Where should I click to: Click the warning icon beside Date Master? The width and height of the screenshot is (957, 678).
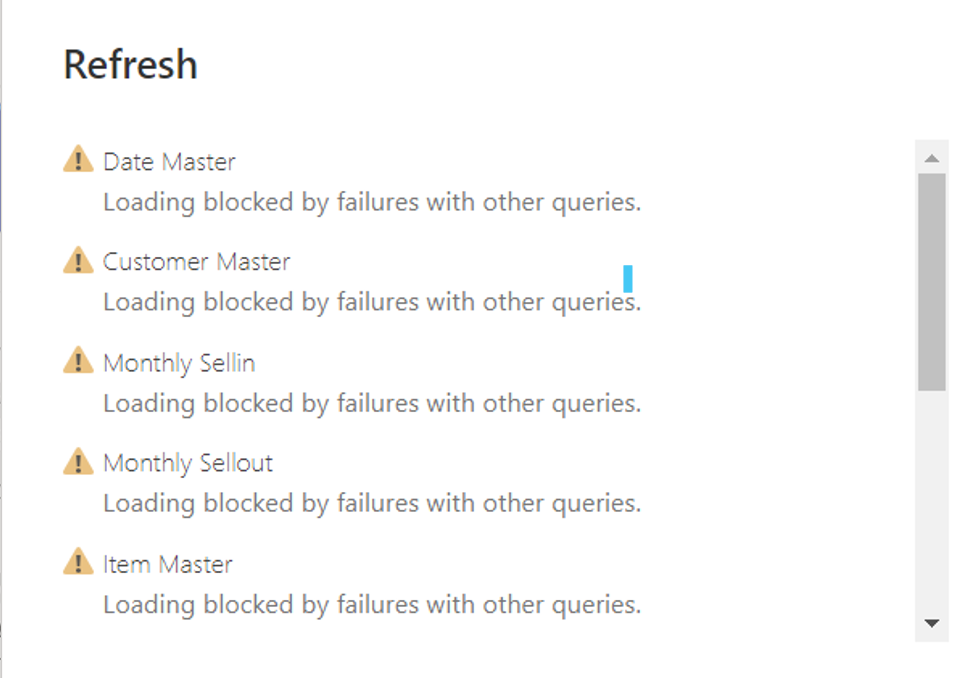tap(78, 160)
